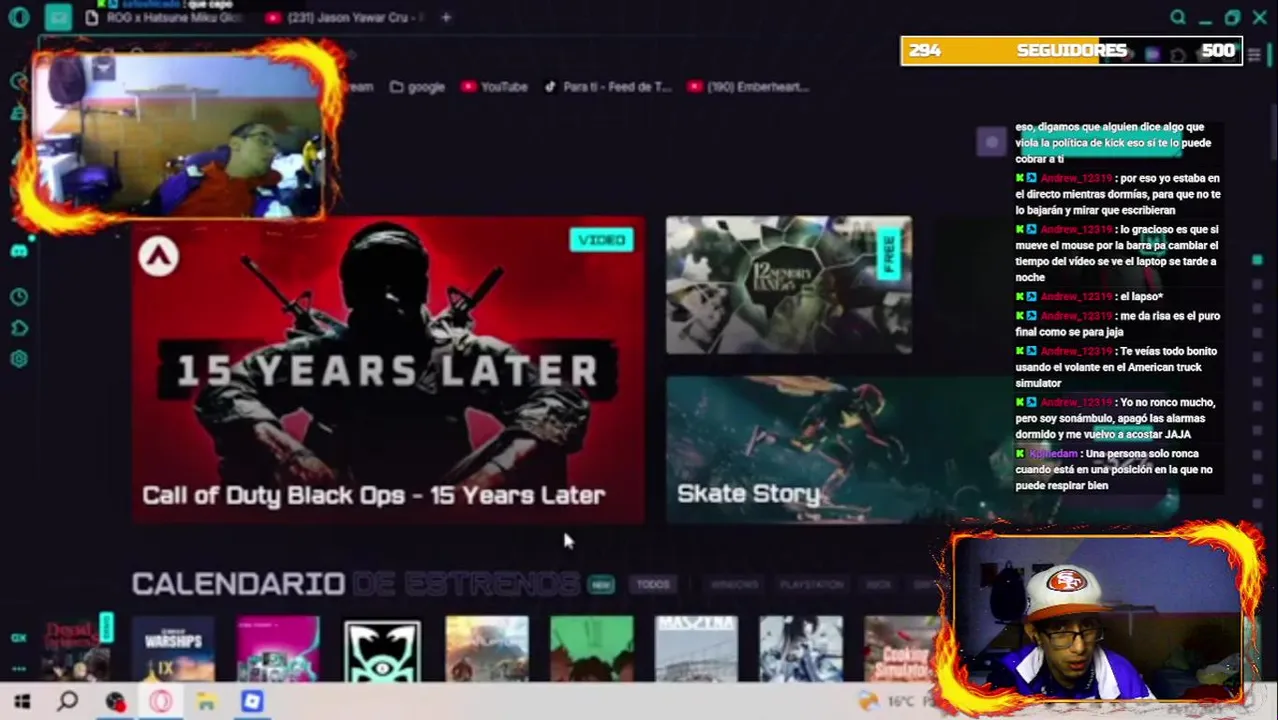The width and height of the screenshot is (1278, 720).
Task: Click the VIDEO badge on Call of Duty card
Action: point(602,240)
